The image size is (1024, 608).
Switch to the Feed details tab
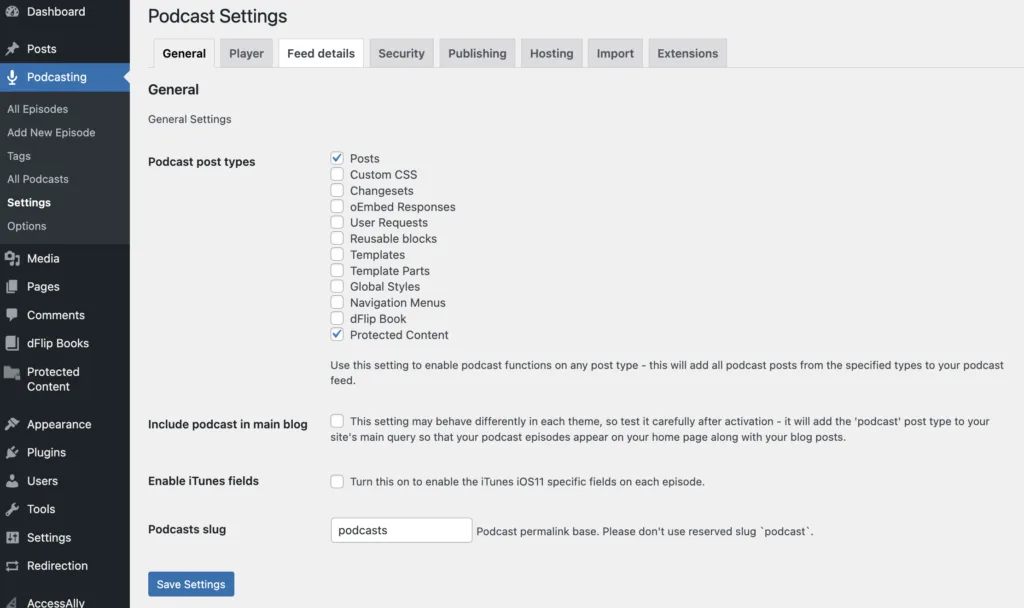(x=320, y=53)
